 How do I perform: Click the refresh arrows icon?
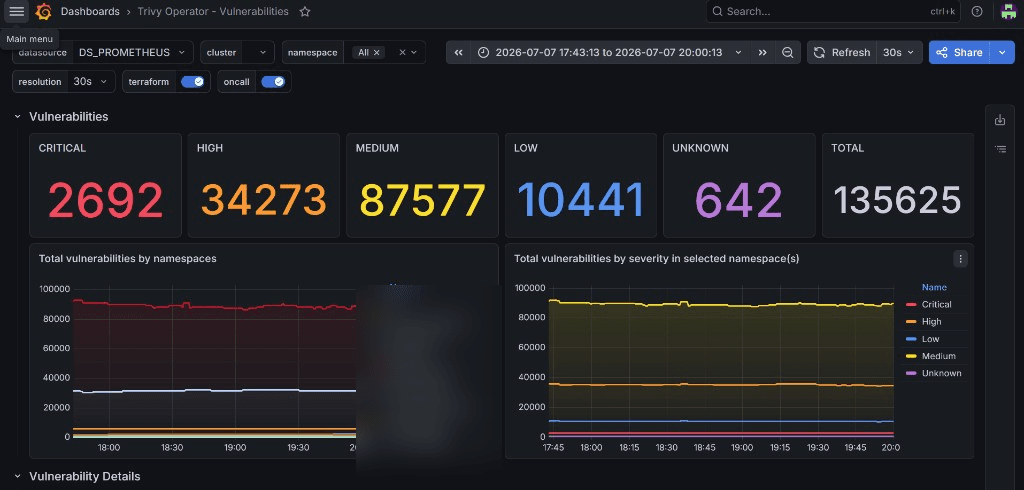pyautogui.click(x=819, y=52)
